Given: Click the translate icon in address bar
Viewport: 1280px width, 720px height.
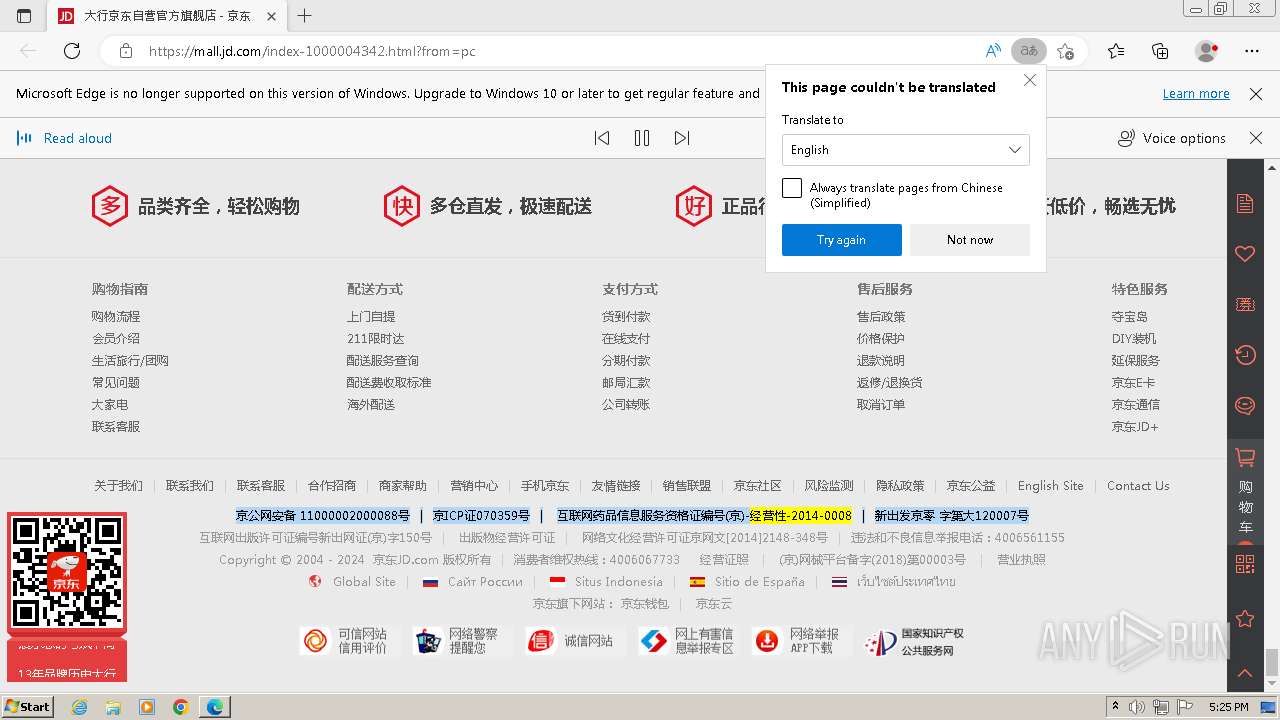Looking at the screenshot, I should click(1028, 51).
